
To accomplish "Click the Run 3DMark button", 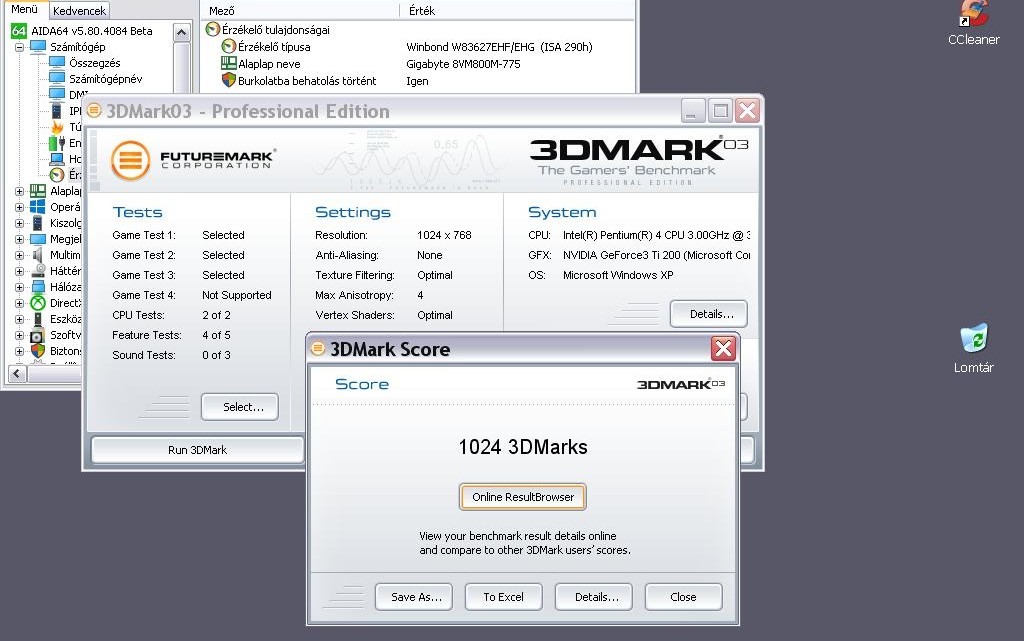I will tap(197, 450).
